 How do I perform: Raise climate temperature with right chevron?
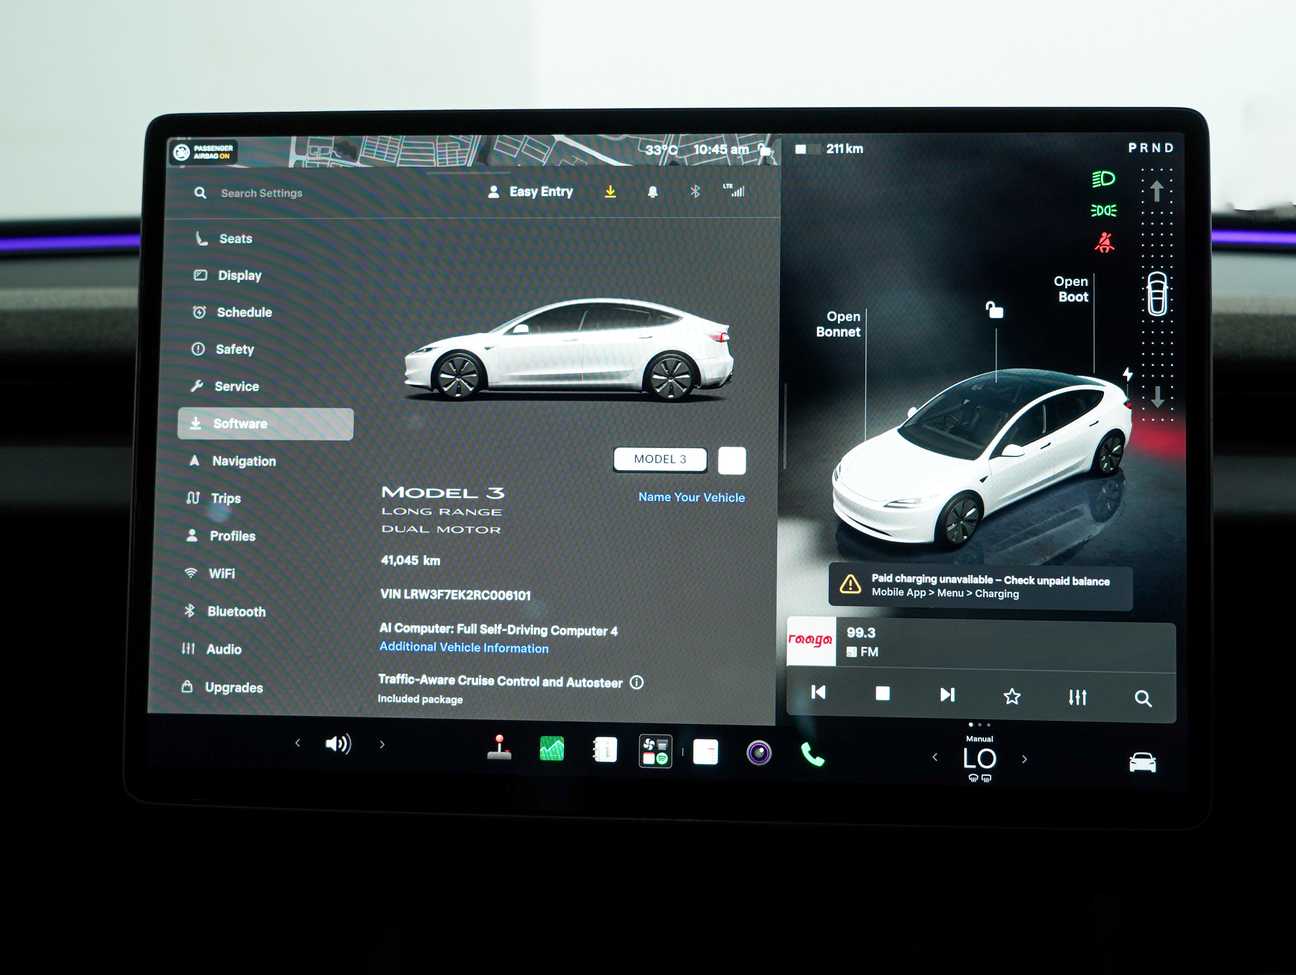tap(1024, 759)
